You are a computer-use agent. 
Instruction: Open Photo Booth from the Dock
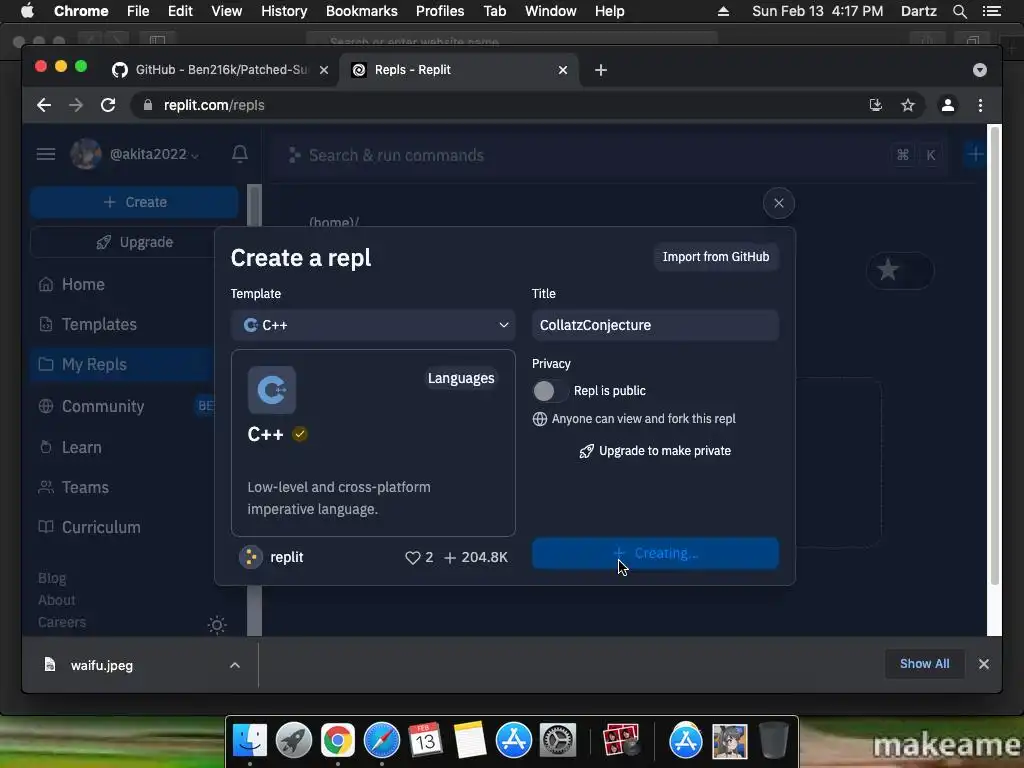point(621,741)
